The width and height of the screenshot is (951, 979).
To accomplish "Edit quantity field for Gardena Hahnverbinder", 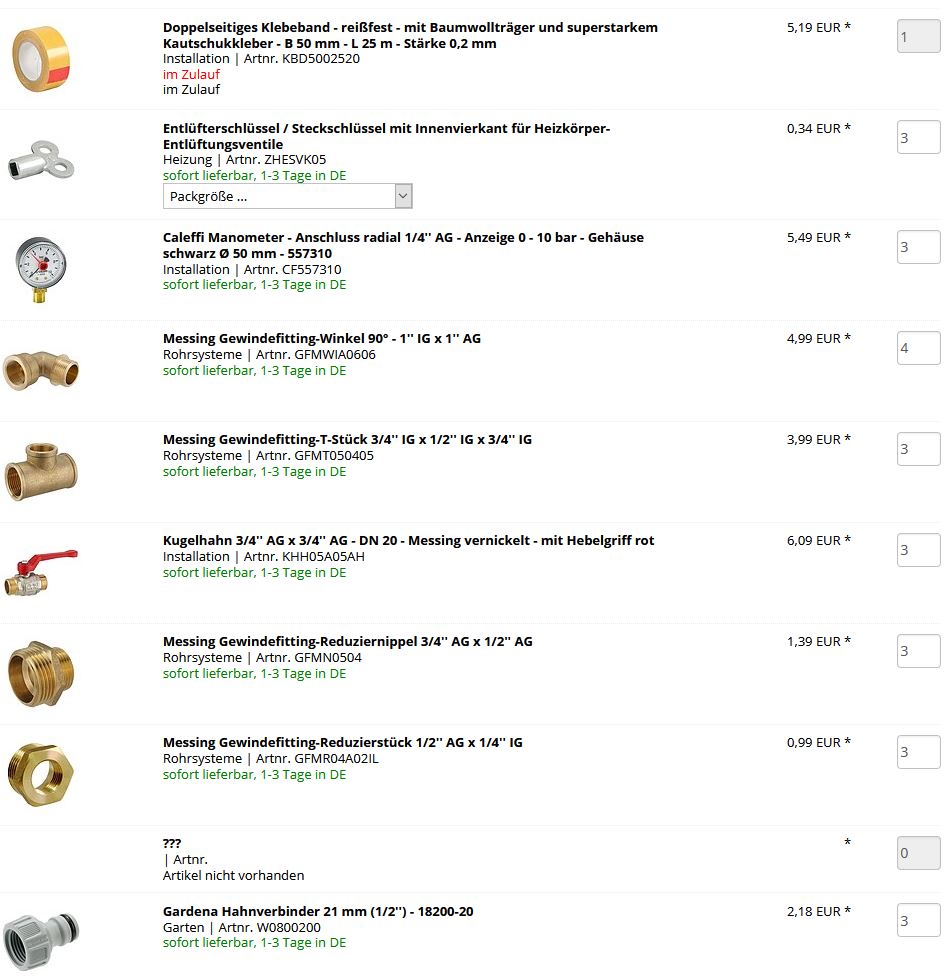I will [x=919, y=920].
